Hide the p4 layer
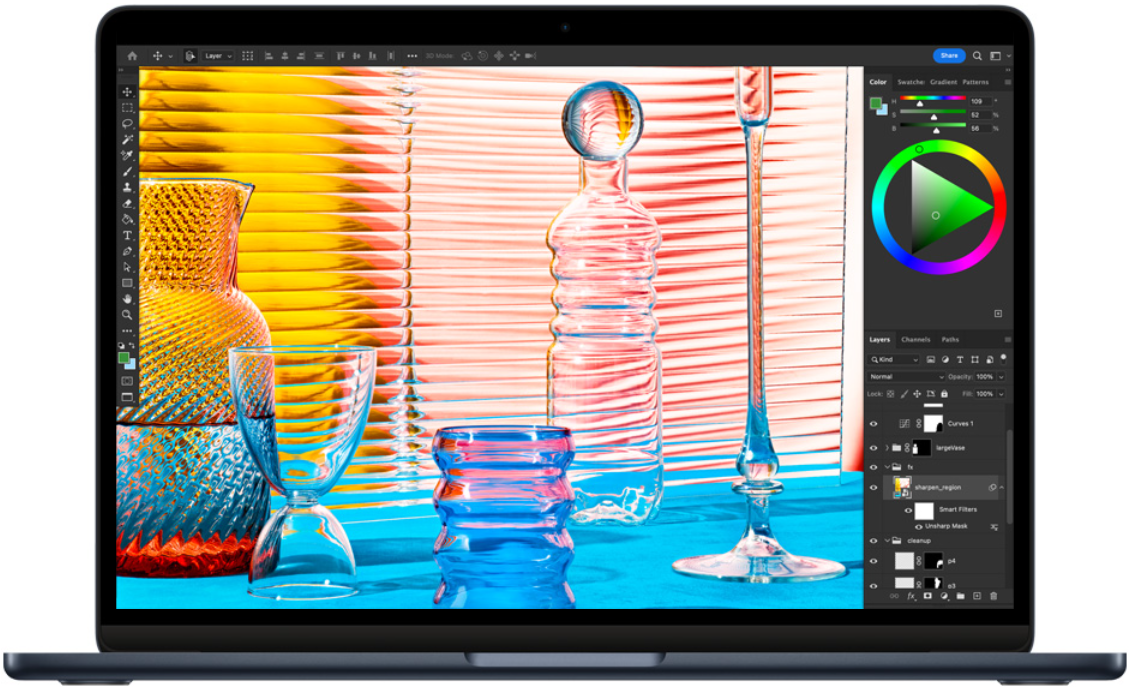 point(874,561)
